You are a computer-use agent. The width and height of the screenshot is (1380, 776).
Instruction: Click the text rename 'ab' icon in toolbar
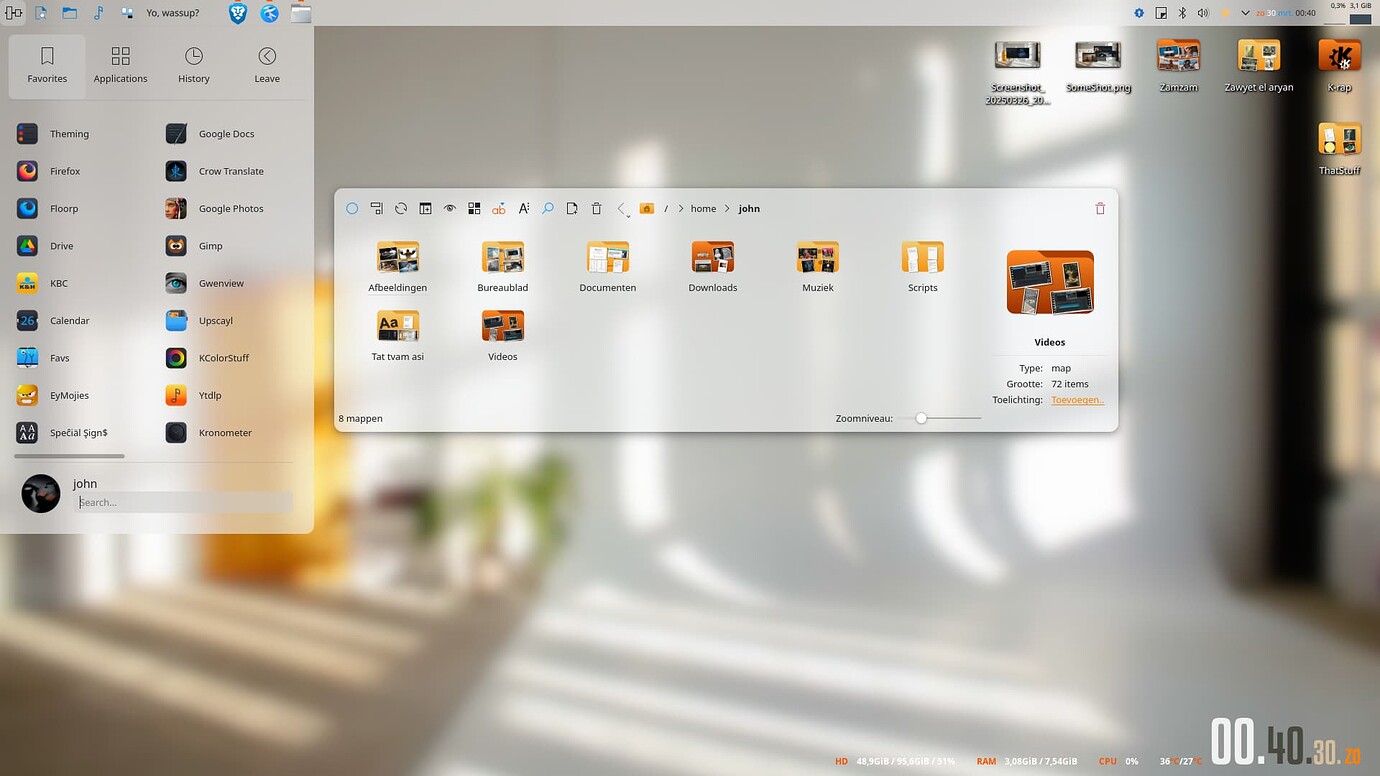click(x=499, y=208)
